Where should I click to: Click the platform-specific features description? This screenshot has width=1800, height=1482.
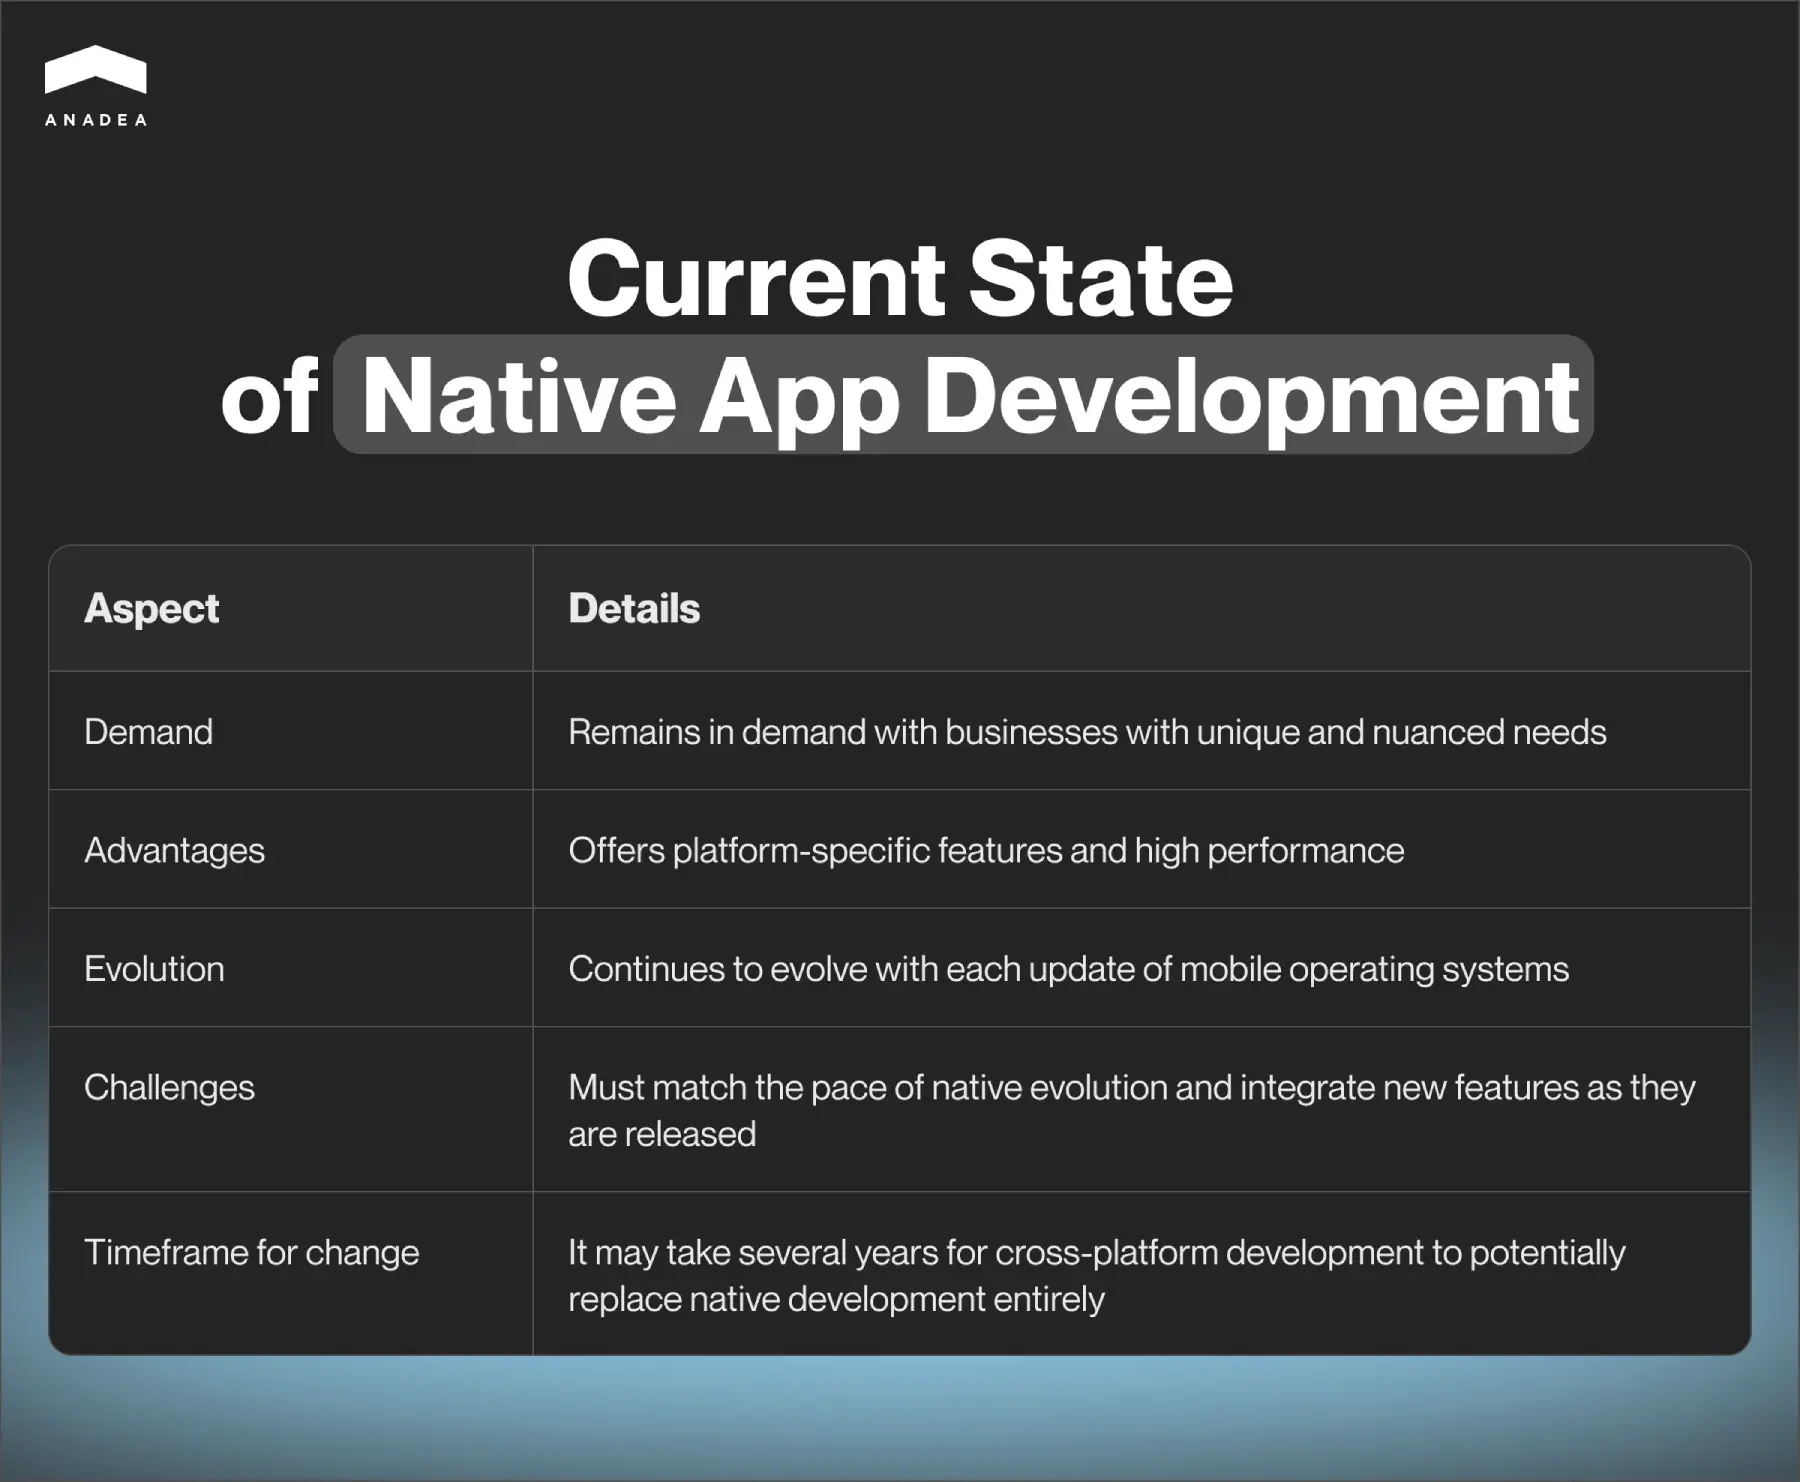pos(987,850)
